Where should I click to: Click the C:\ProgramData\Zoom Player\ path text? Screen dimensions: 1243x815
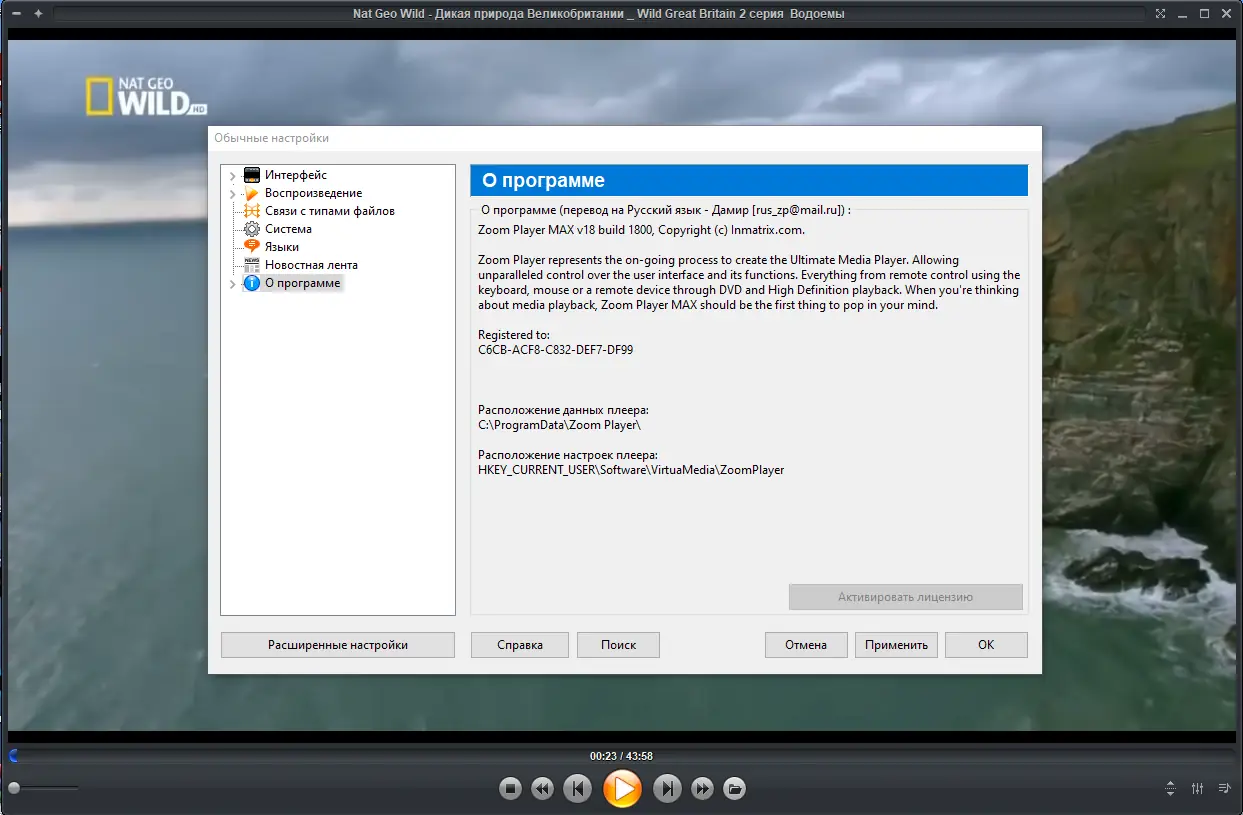point(559,425)
